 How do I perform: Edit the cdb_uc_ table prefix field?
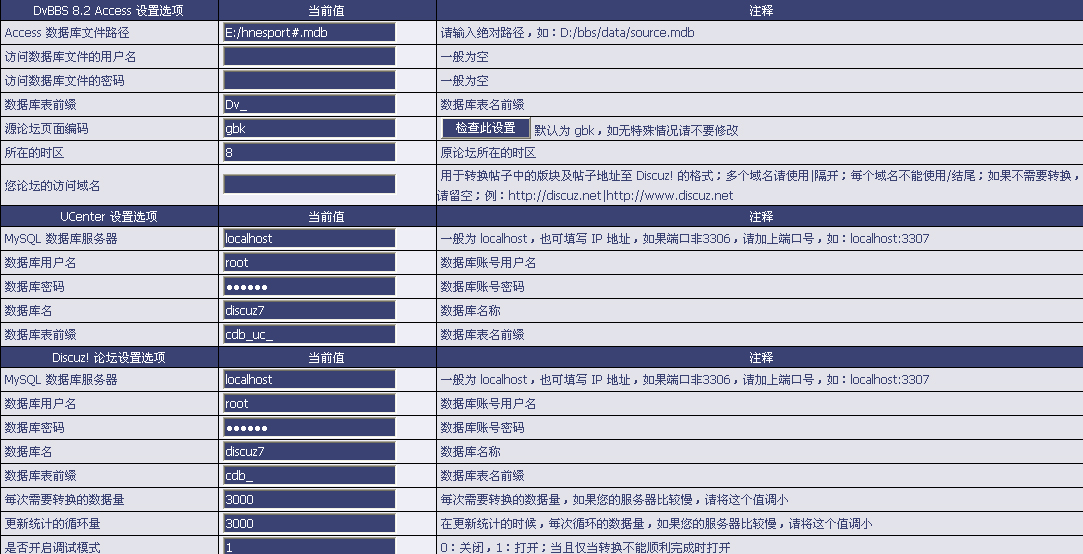coord(309,334)
